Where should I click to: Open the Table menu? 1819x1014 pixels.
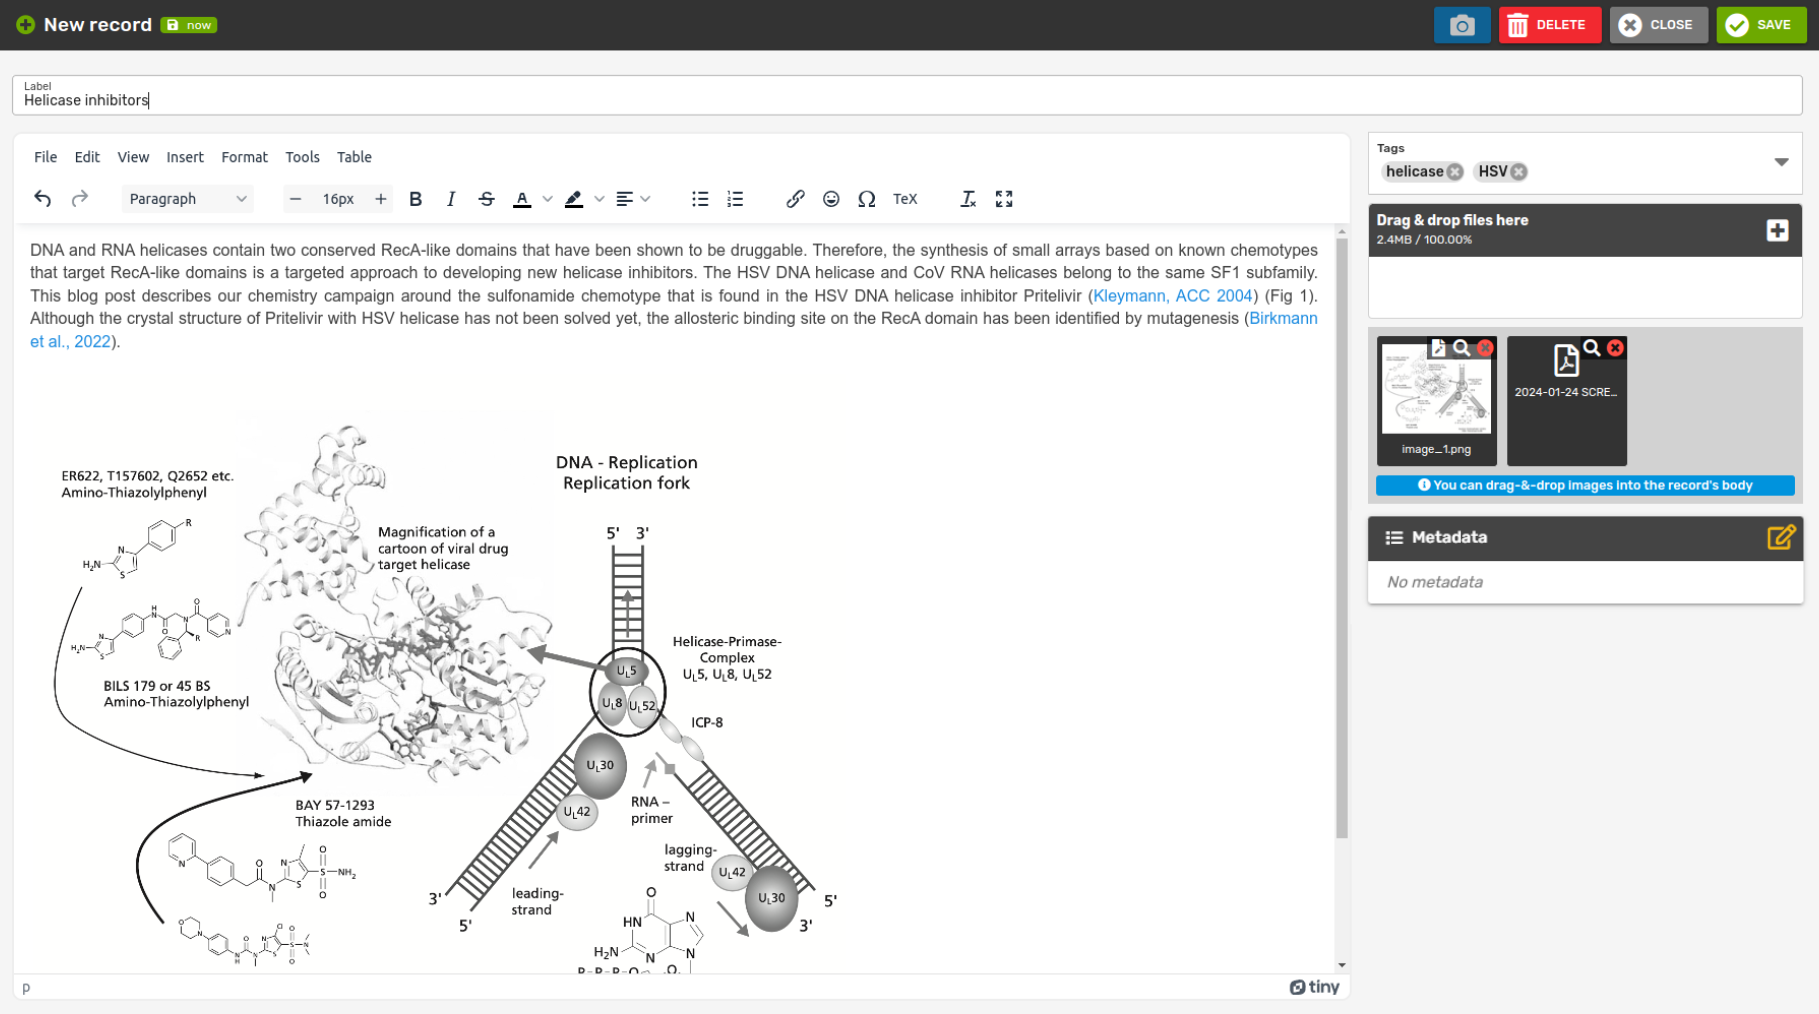pyautogui.click(x=354, y=157)
